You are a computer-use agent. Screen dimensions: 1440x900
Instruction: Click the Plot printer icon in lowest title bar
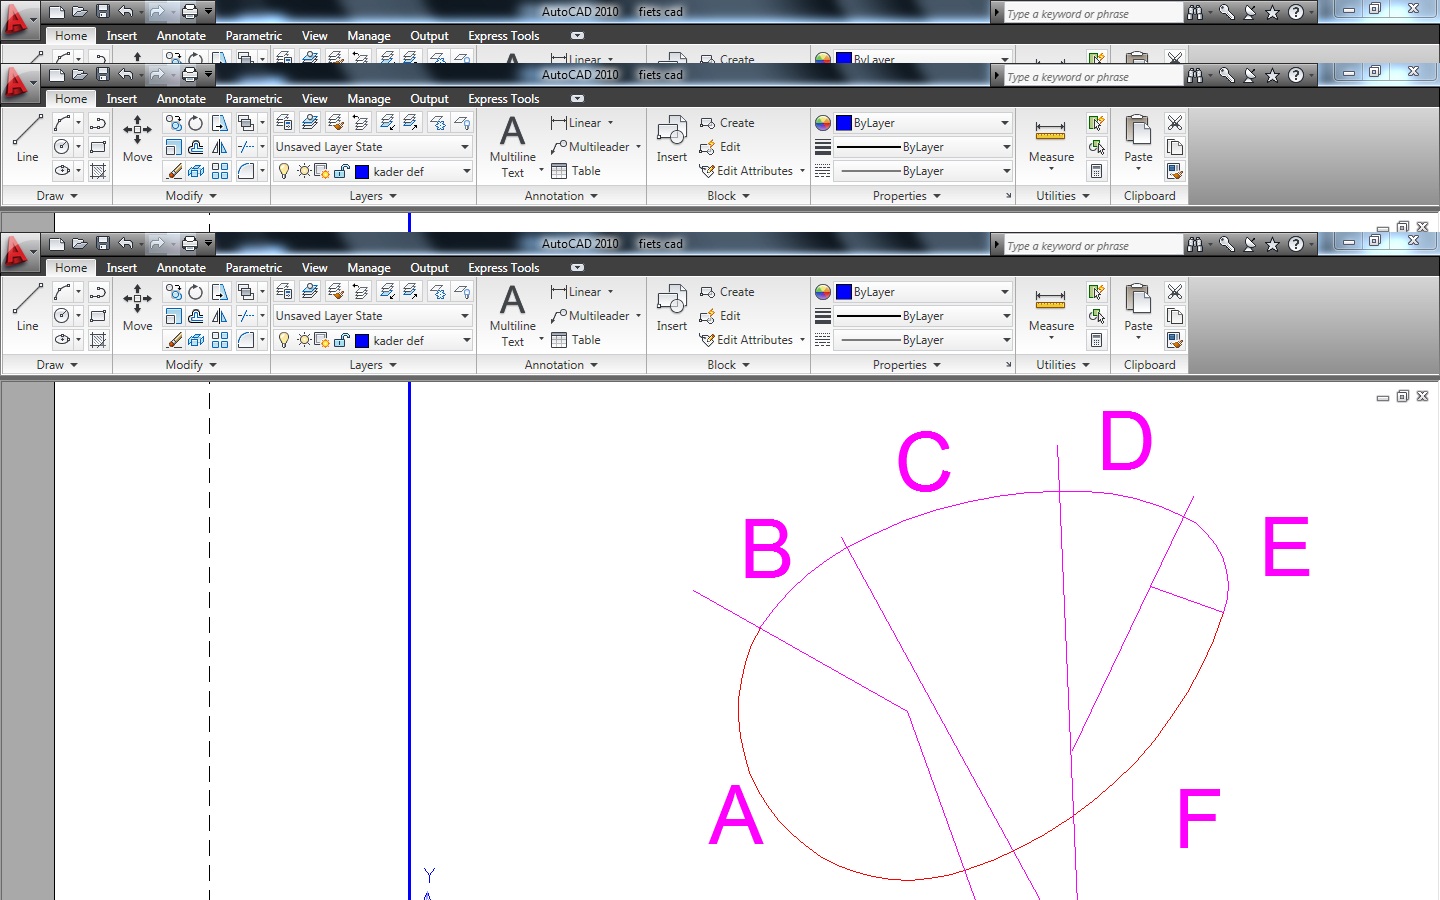(190, 243)
